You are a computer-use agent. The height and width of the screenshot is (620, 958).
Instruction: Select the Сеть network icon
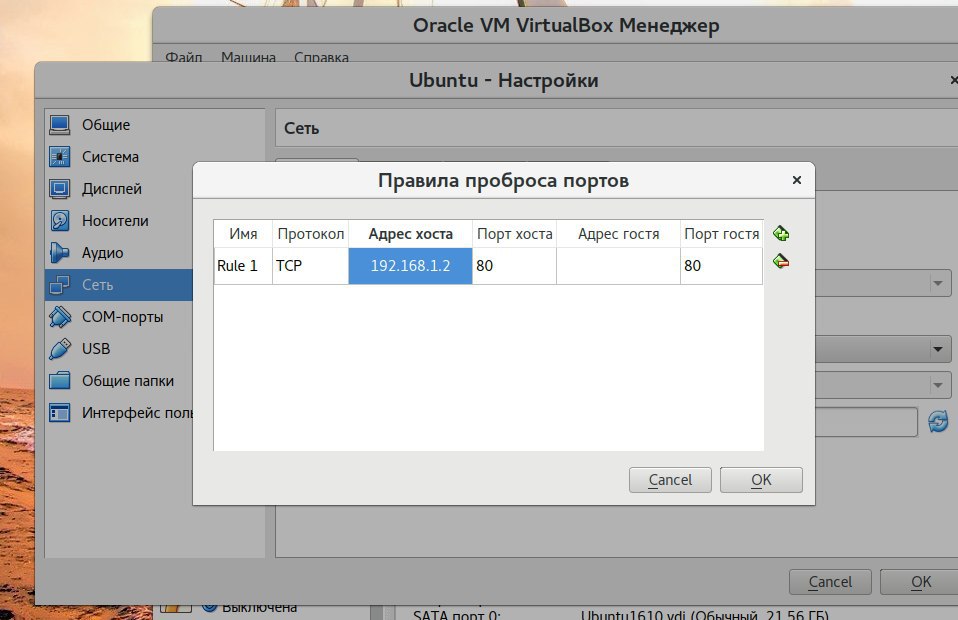59,285
